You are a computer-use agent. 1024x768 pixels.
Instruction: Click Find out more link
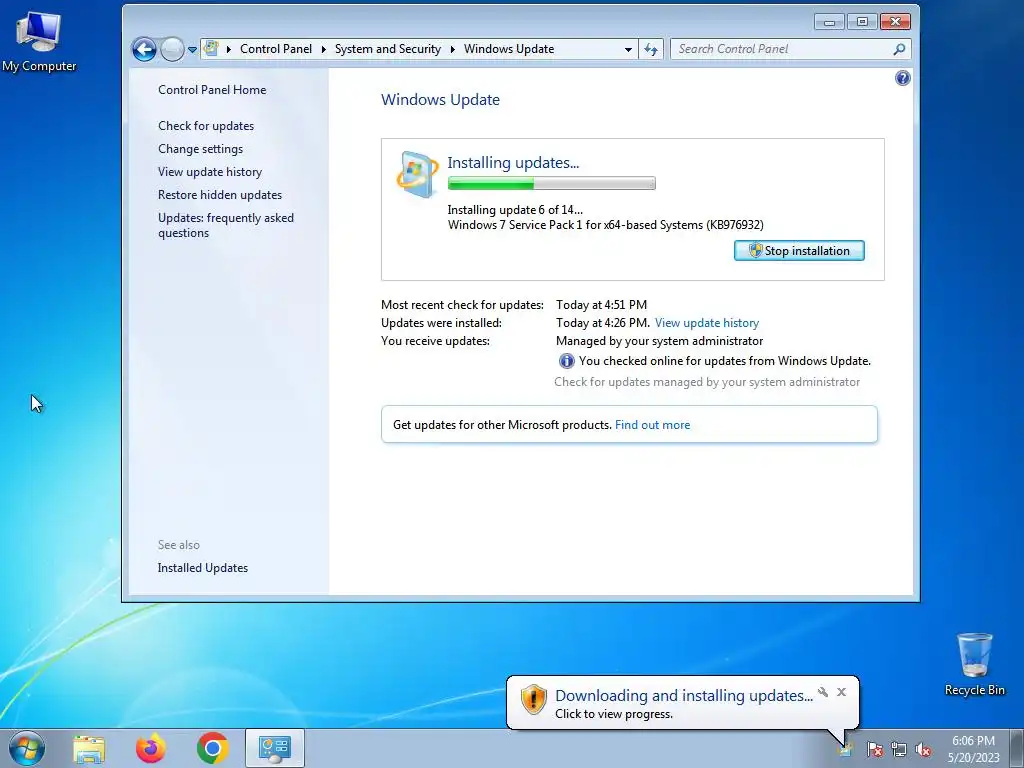[652, 425]
